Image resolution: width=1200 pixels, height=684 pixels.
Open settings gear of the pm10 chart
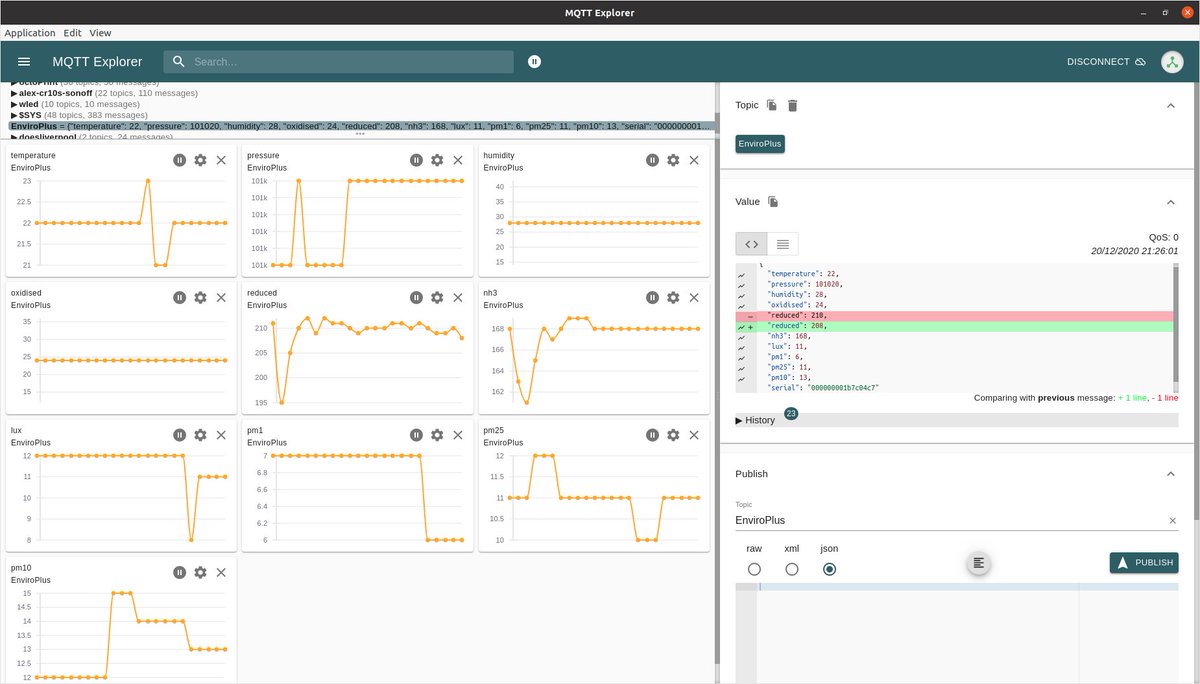click(x=200, y=572)
